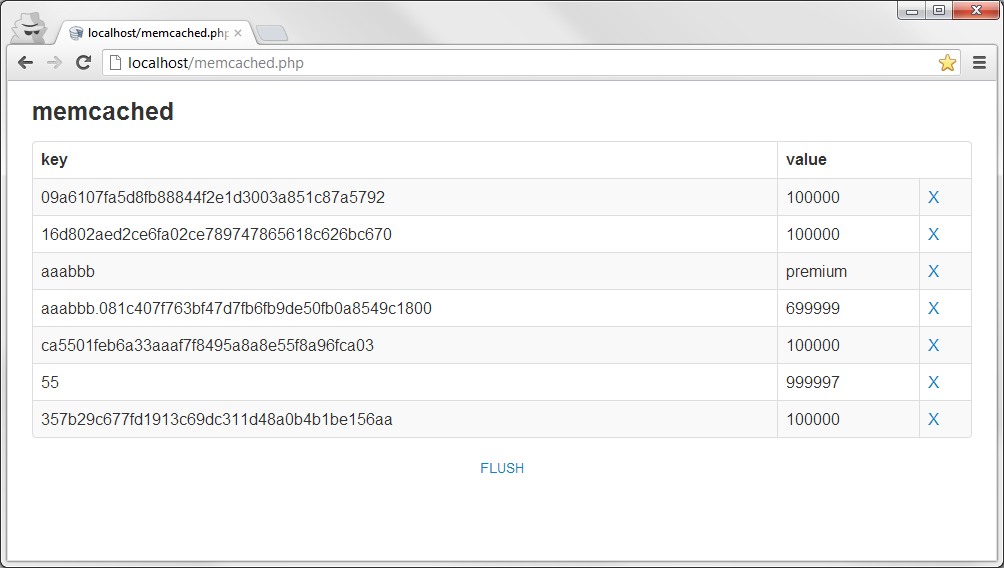The height and width of the screenshot is (568, 1004).
Task: Select the localhost/memcached.php tab
Action: (150, 32)
